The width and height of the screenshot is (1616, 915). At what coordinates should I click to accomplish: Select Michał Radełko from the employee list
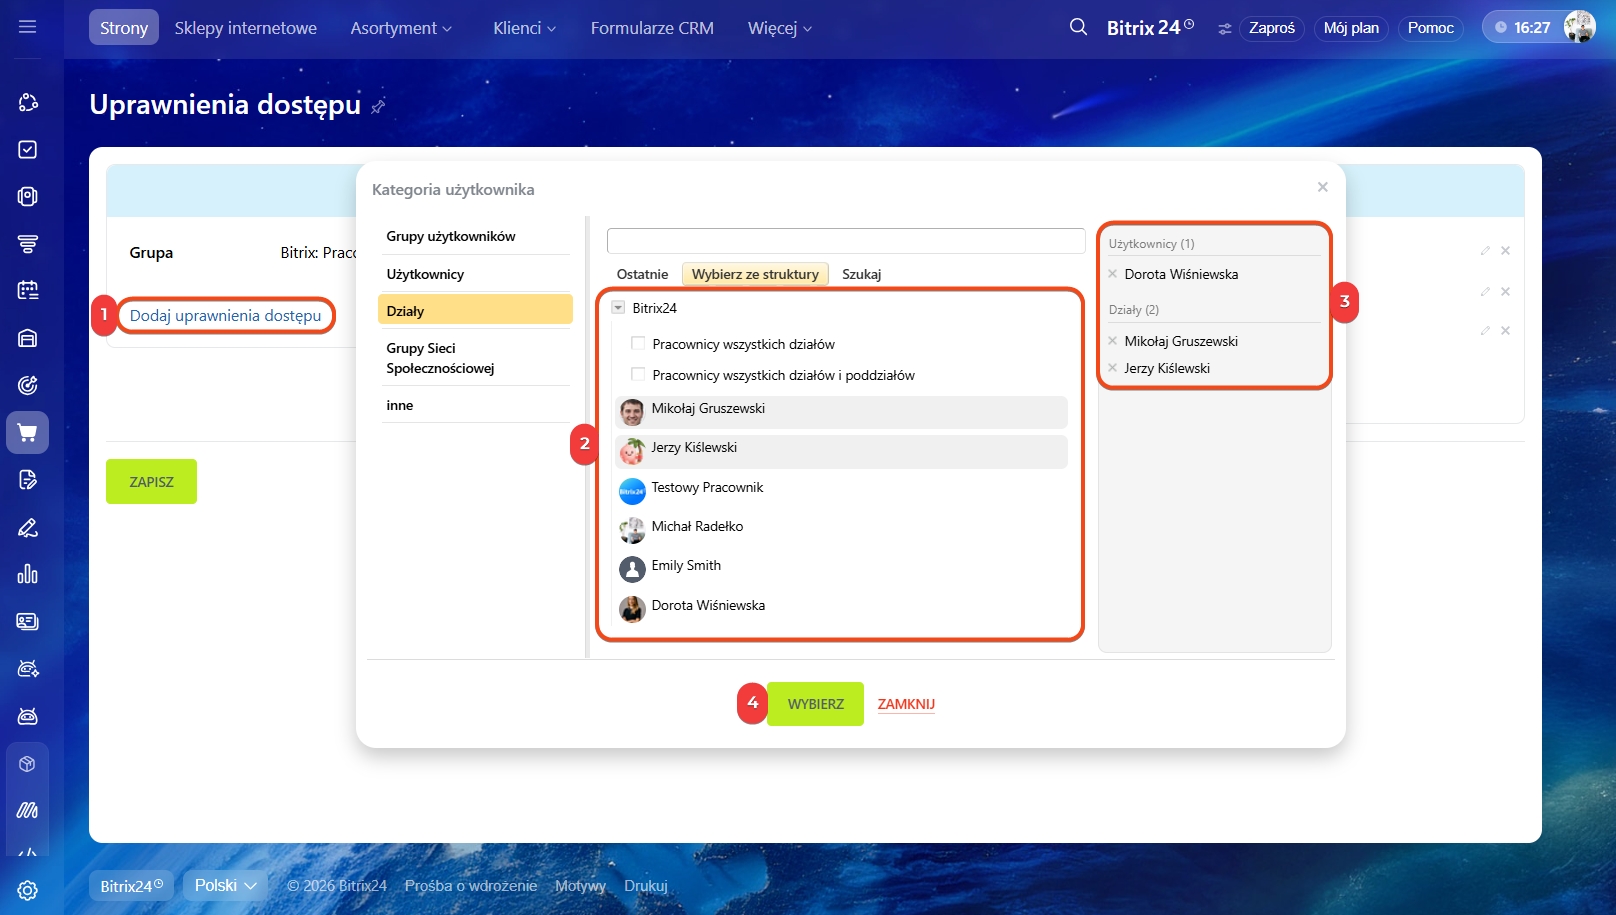[697, 527]
